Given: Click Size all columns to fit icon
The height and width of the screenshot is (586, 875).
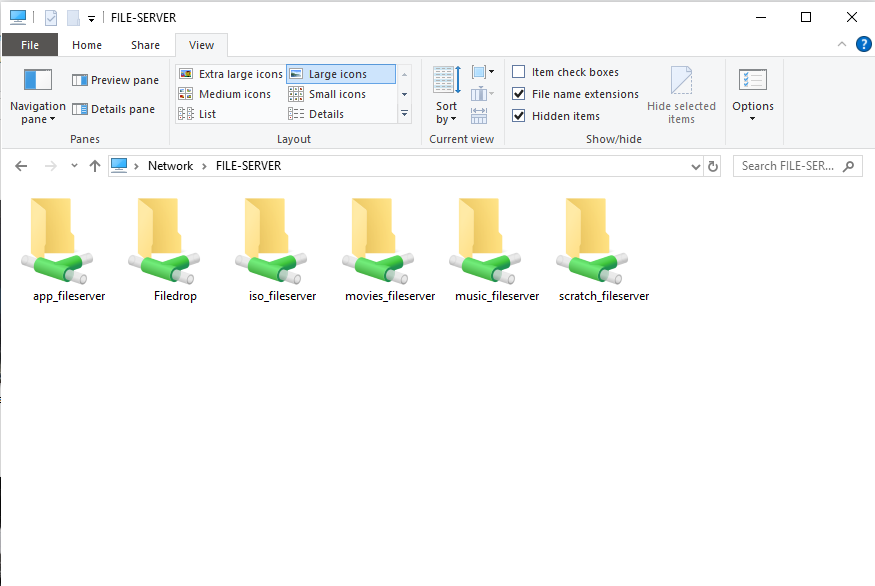Looking at the screenshot, I should (x=479, y=116).
